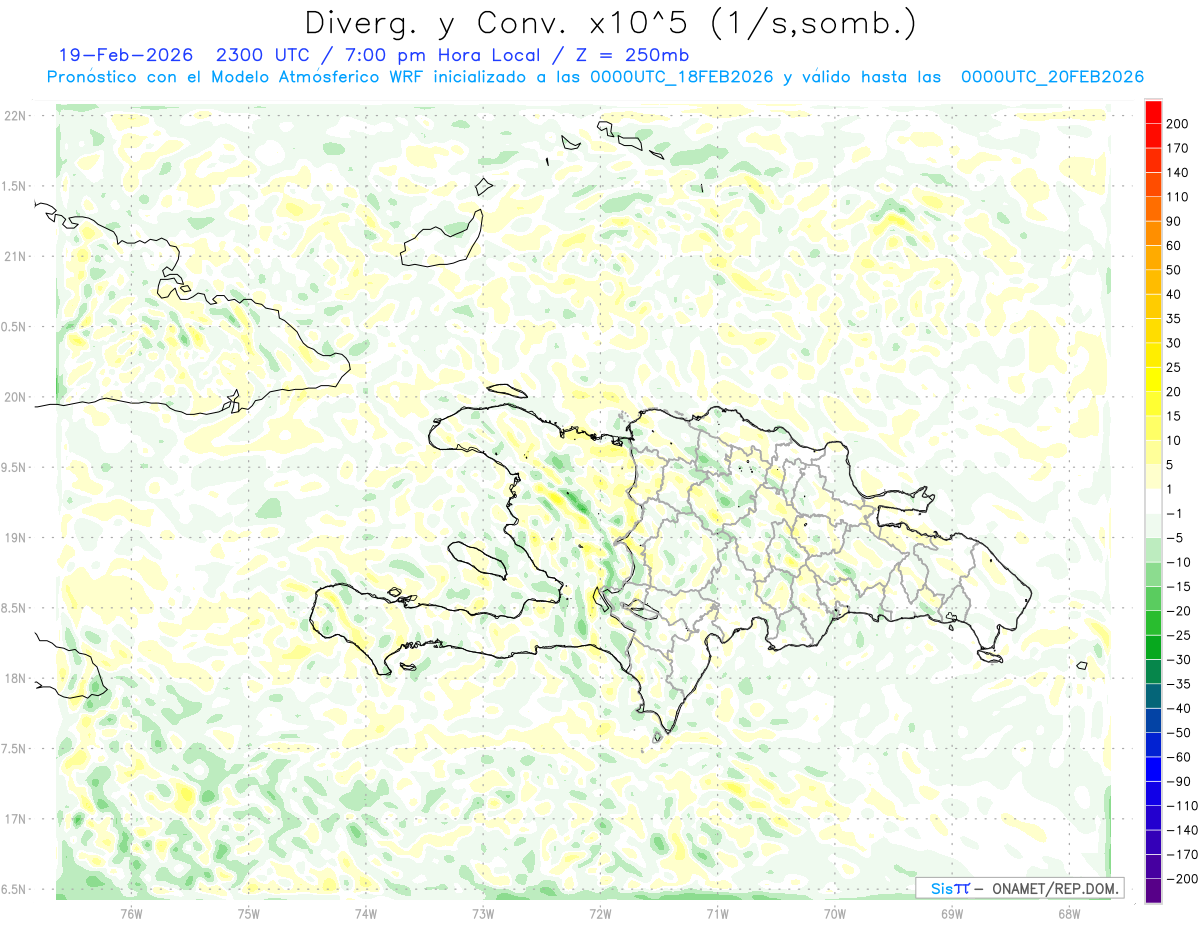
Task: Click the '-35' value on the color scale
Action: 1178,685
